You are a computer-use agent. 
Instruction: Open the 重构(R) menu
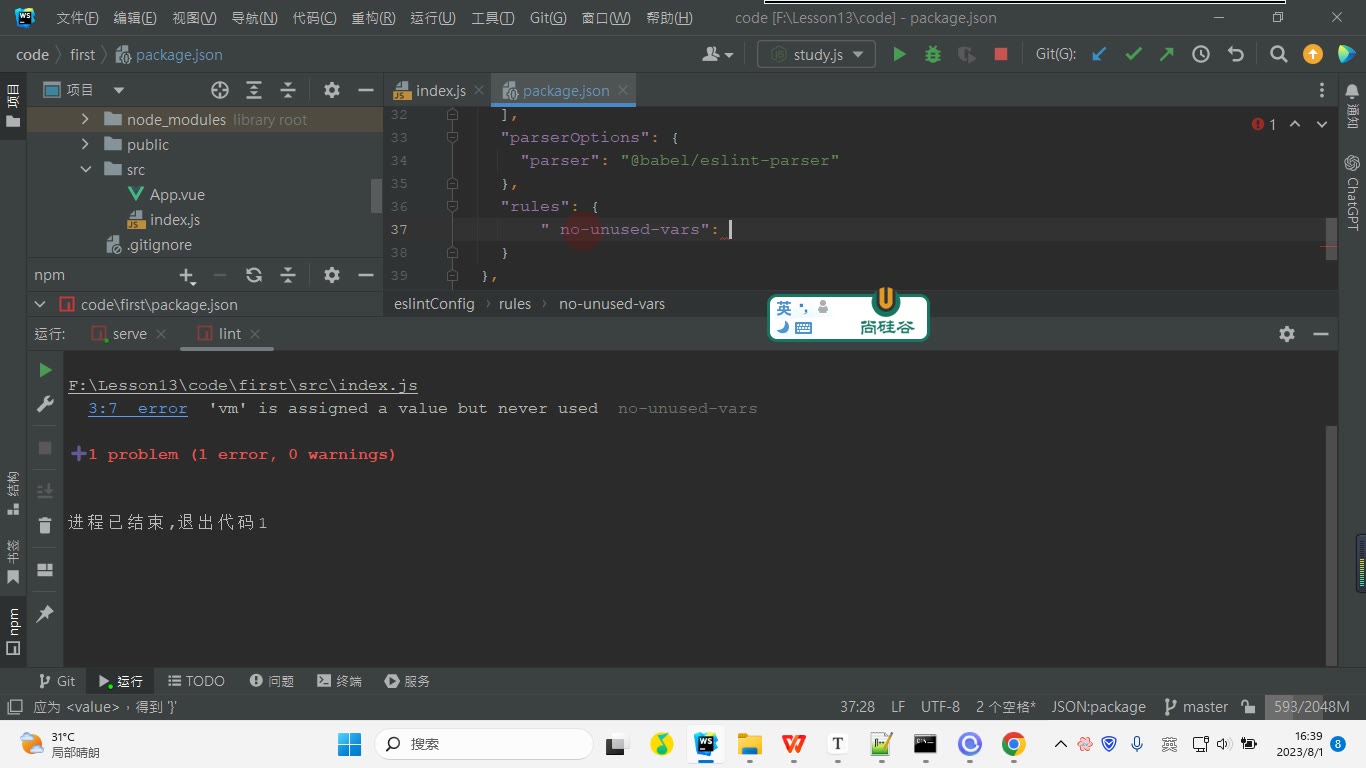tap(373, 18)
